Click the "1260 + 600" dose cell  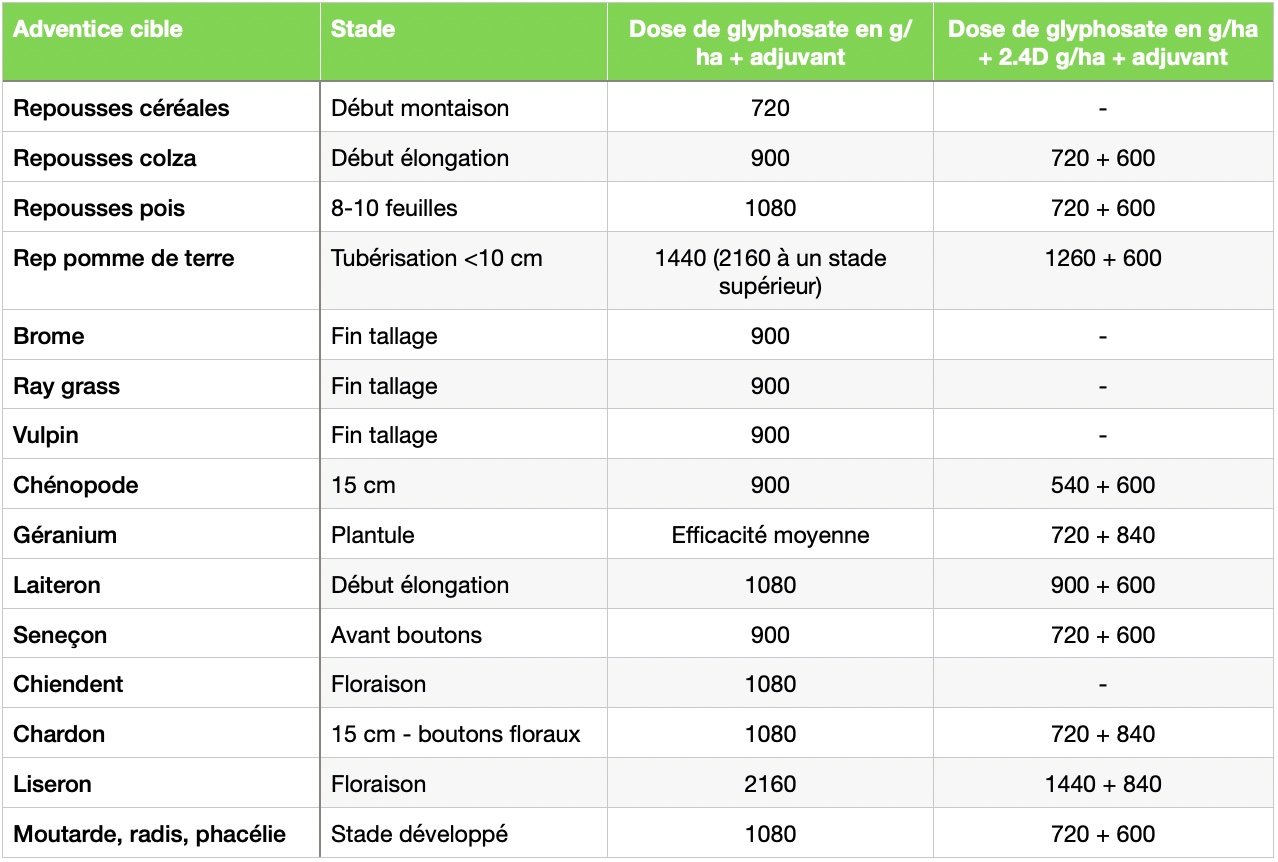[x=1102, y=258]
